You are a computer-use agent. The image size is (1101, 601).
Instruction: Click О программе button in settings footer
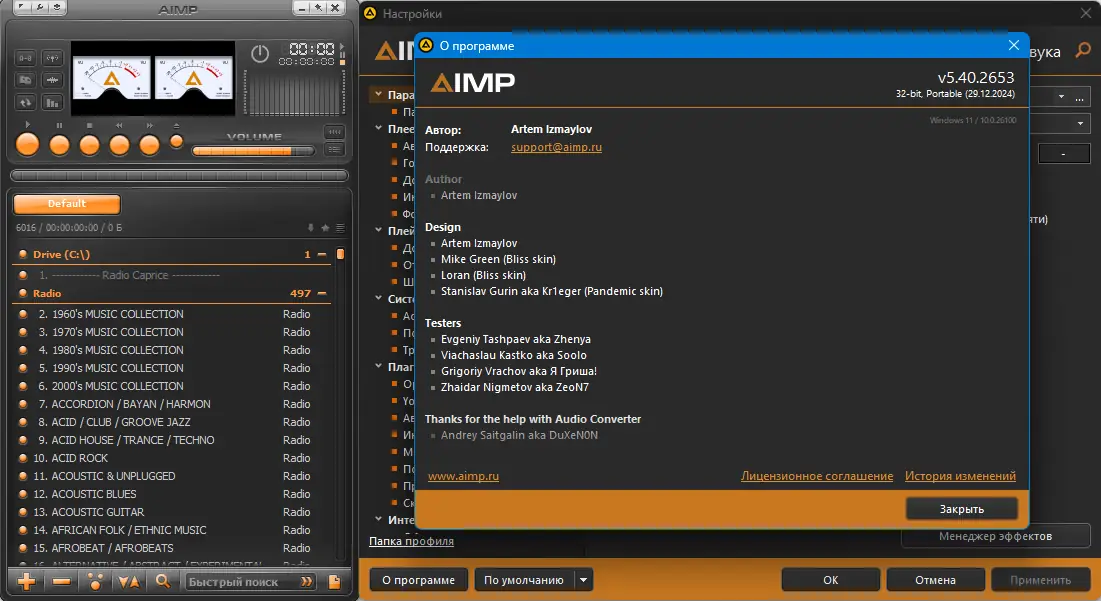click(418, 580)
